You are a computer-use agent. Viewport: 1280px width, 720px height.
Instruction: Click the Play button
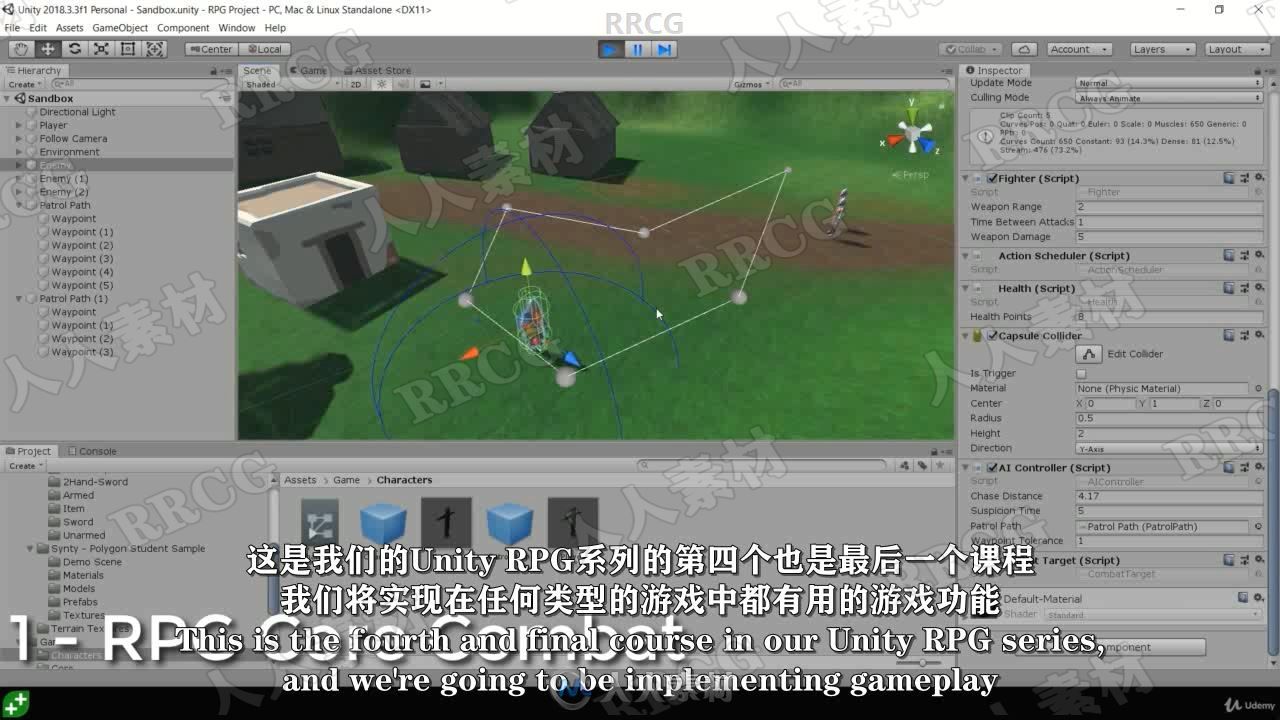click(611, 49)
